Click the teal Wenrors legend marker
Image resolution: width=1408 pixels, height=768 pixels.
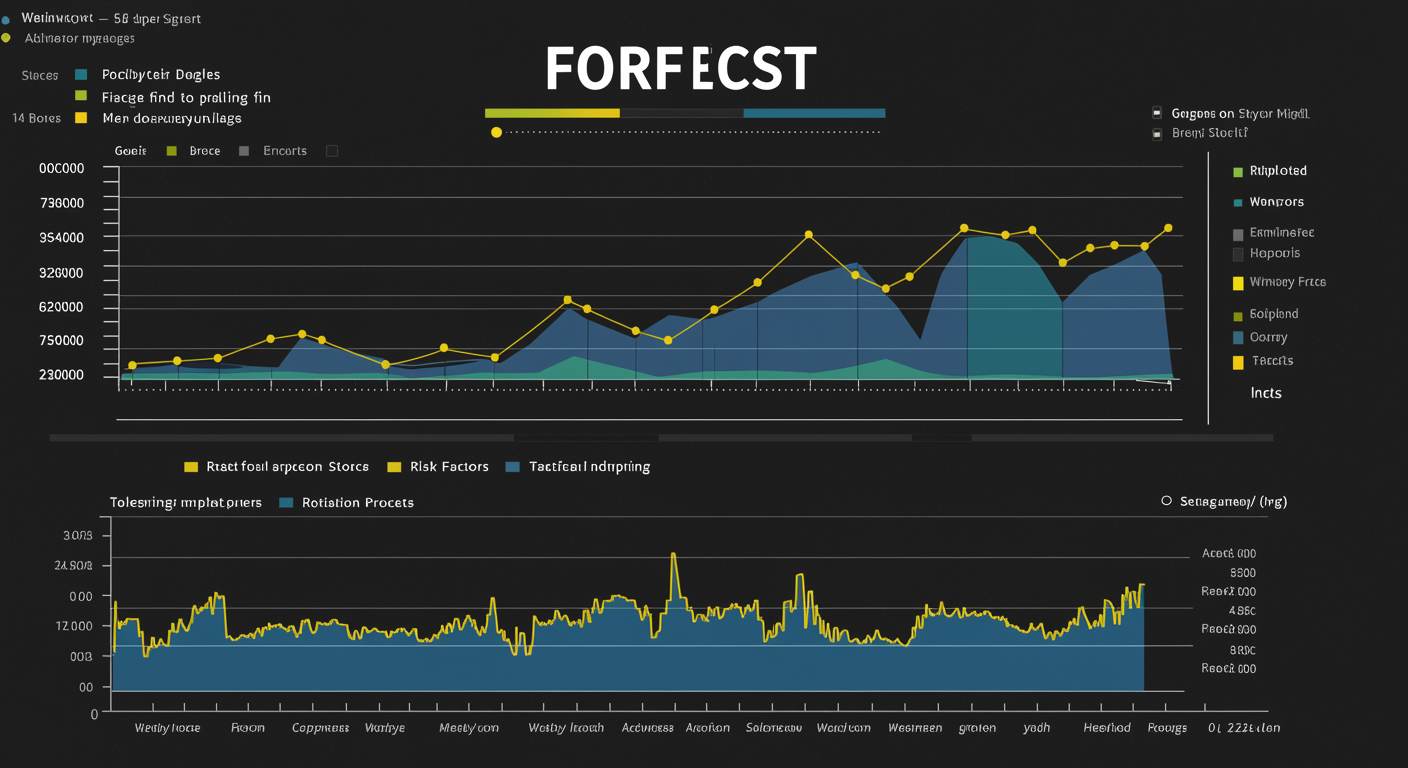coord(1238,203)
